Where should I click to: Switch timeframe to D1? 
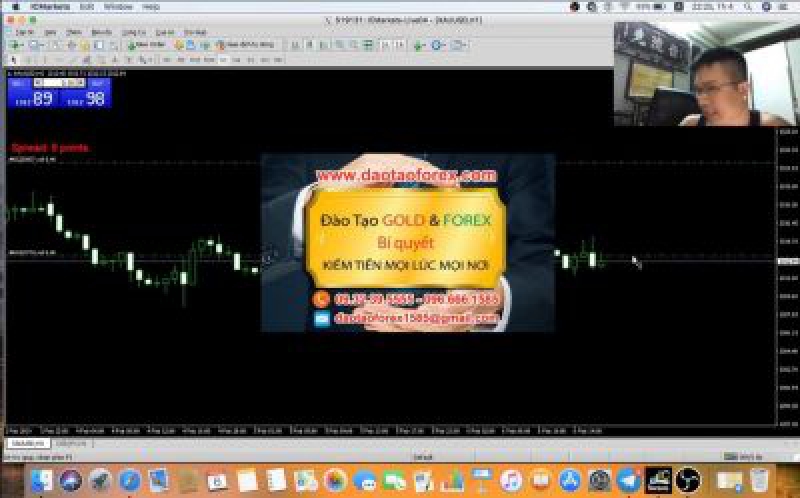click(251, 60)
